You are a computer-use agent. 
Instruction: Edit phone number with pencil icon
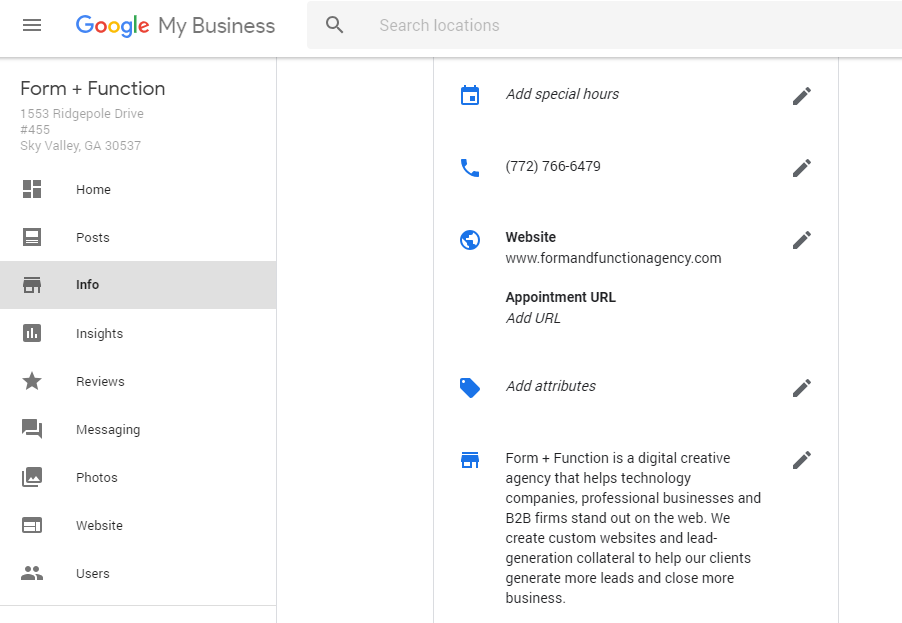802,168
